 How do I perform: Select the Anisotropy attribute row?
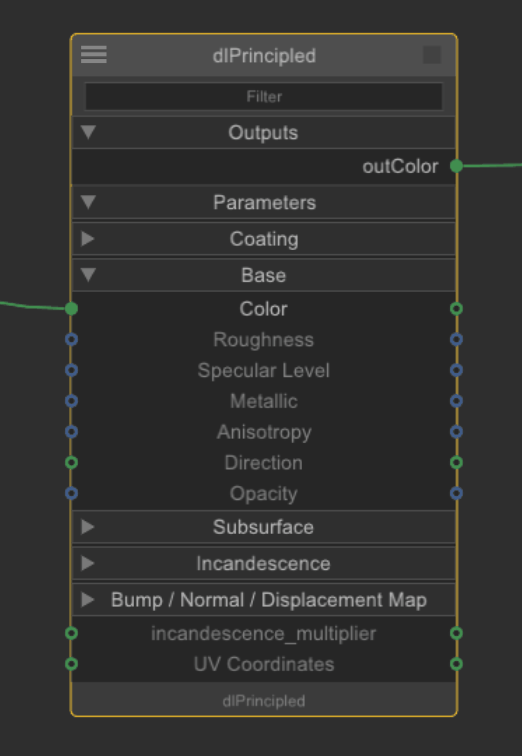tap(264, 432)
